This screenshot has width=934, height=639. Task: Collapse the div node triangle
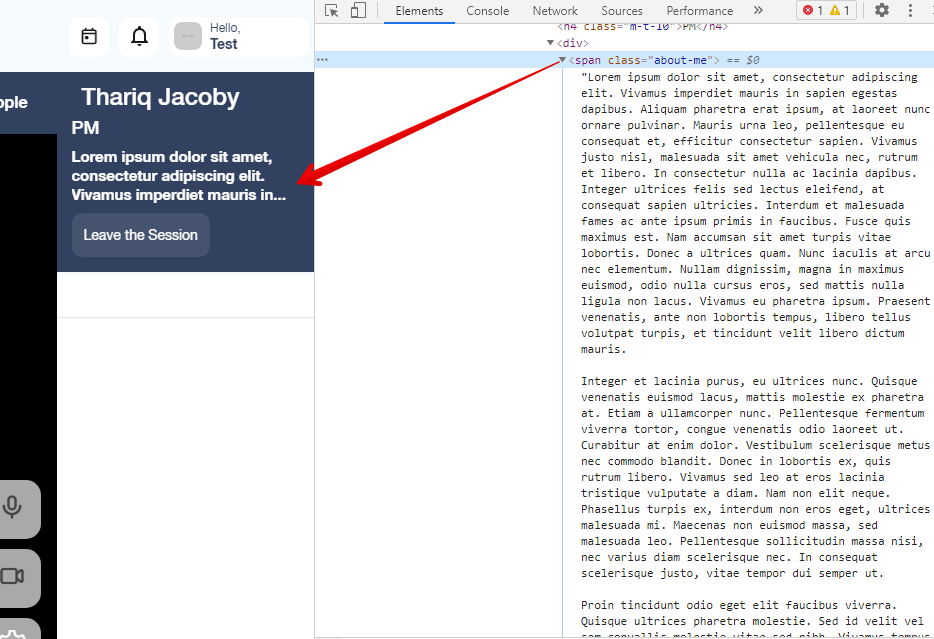click(550, 43)
